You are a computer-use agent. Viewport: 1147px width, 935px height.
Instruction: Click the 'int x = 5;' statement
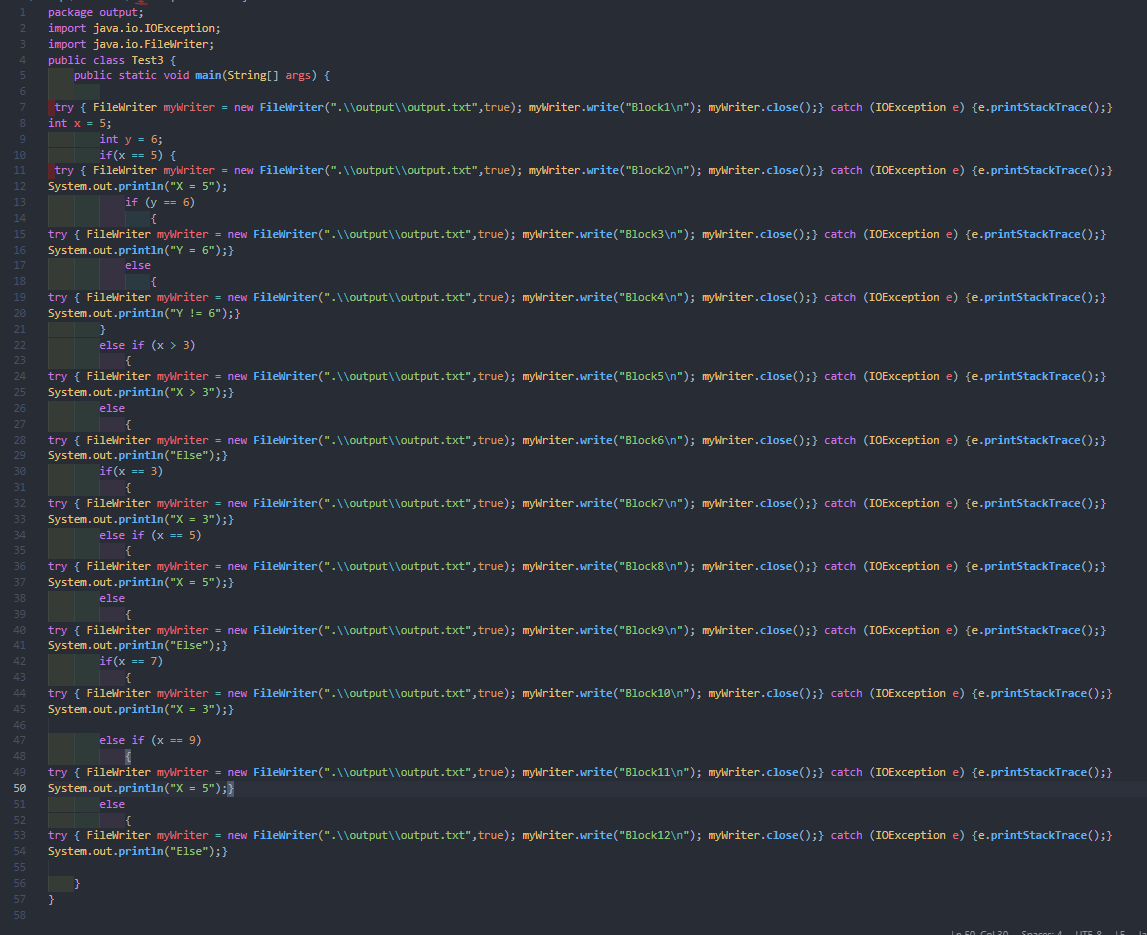coord(80,123)
